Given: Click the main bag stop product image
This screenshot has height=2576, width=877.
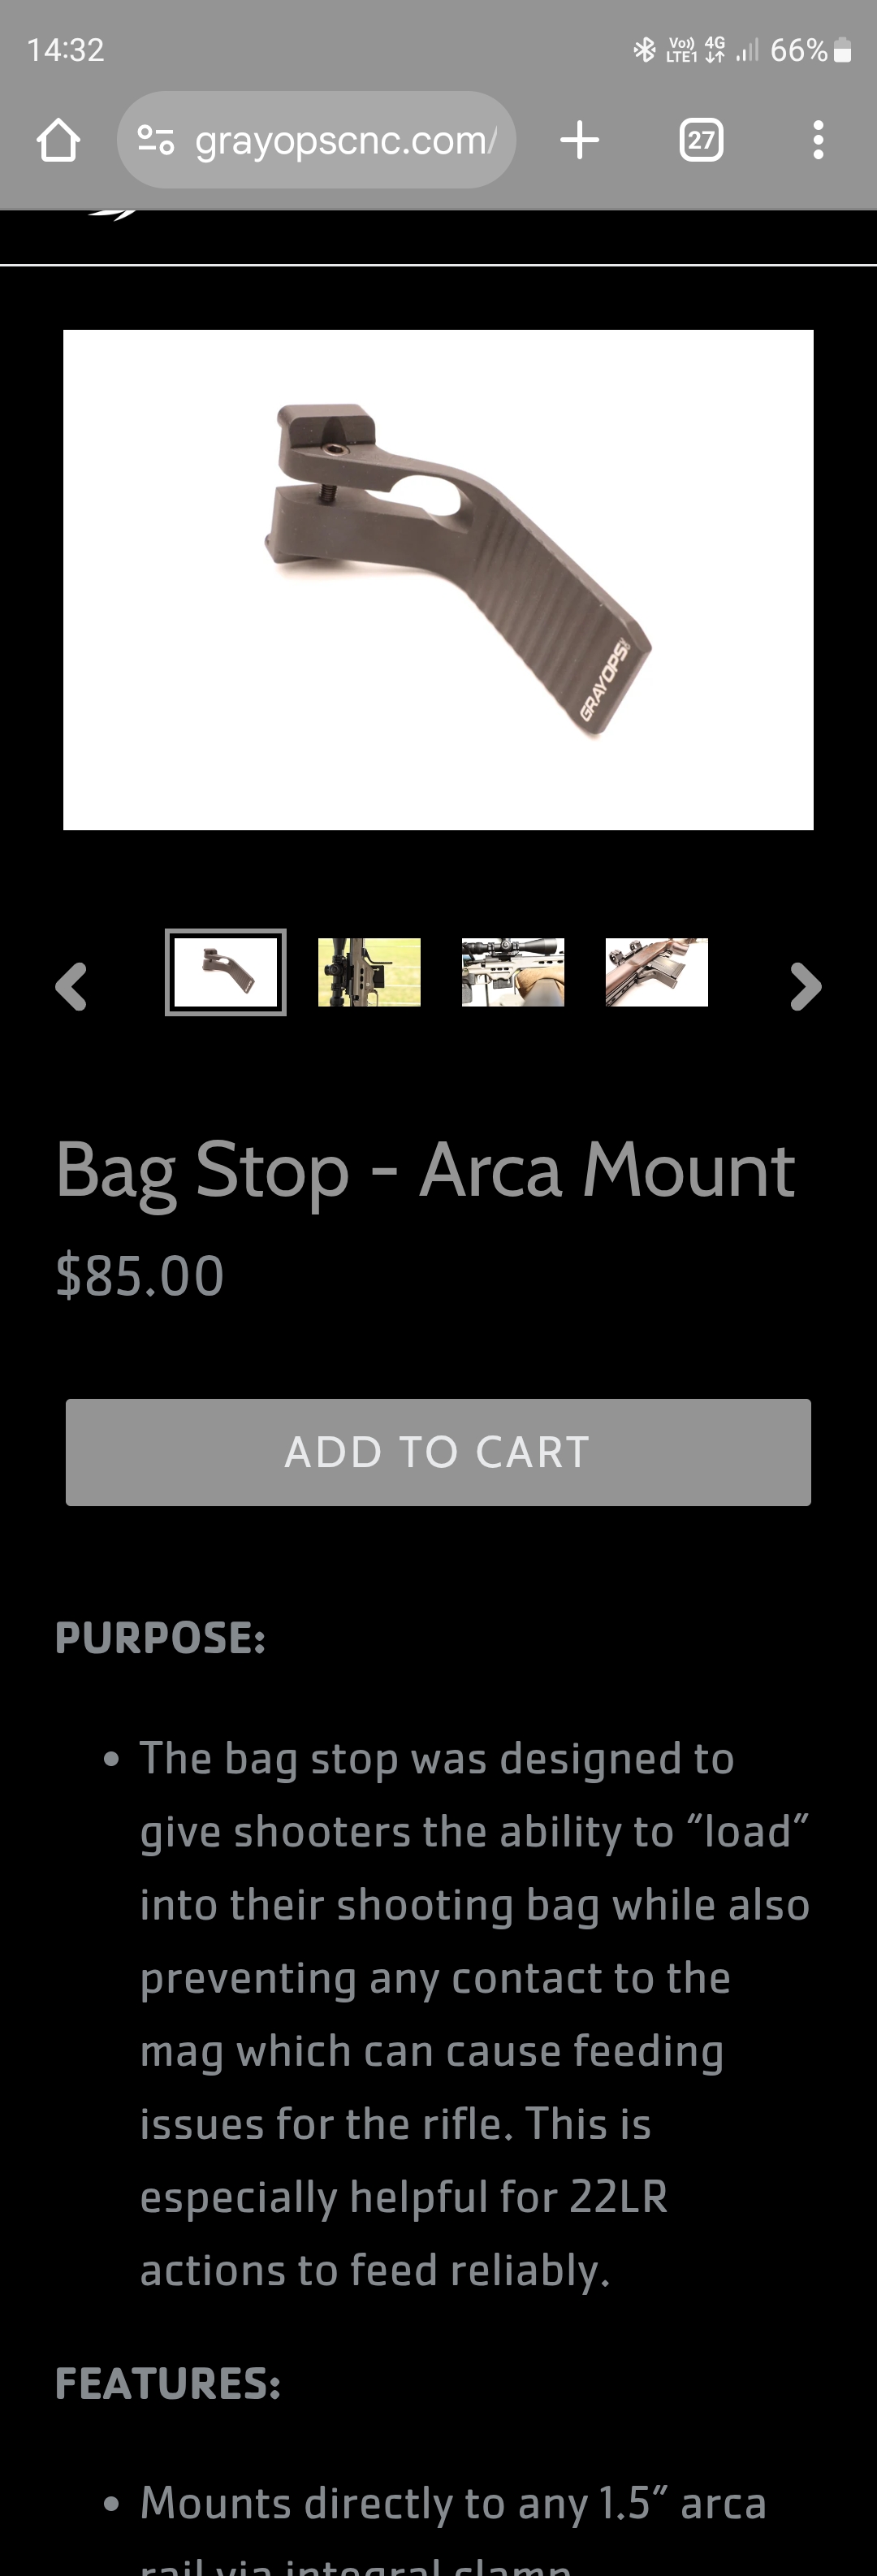Looking at the screenshot, I should pos(438,580).
